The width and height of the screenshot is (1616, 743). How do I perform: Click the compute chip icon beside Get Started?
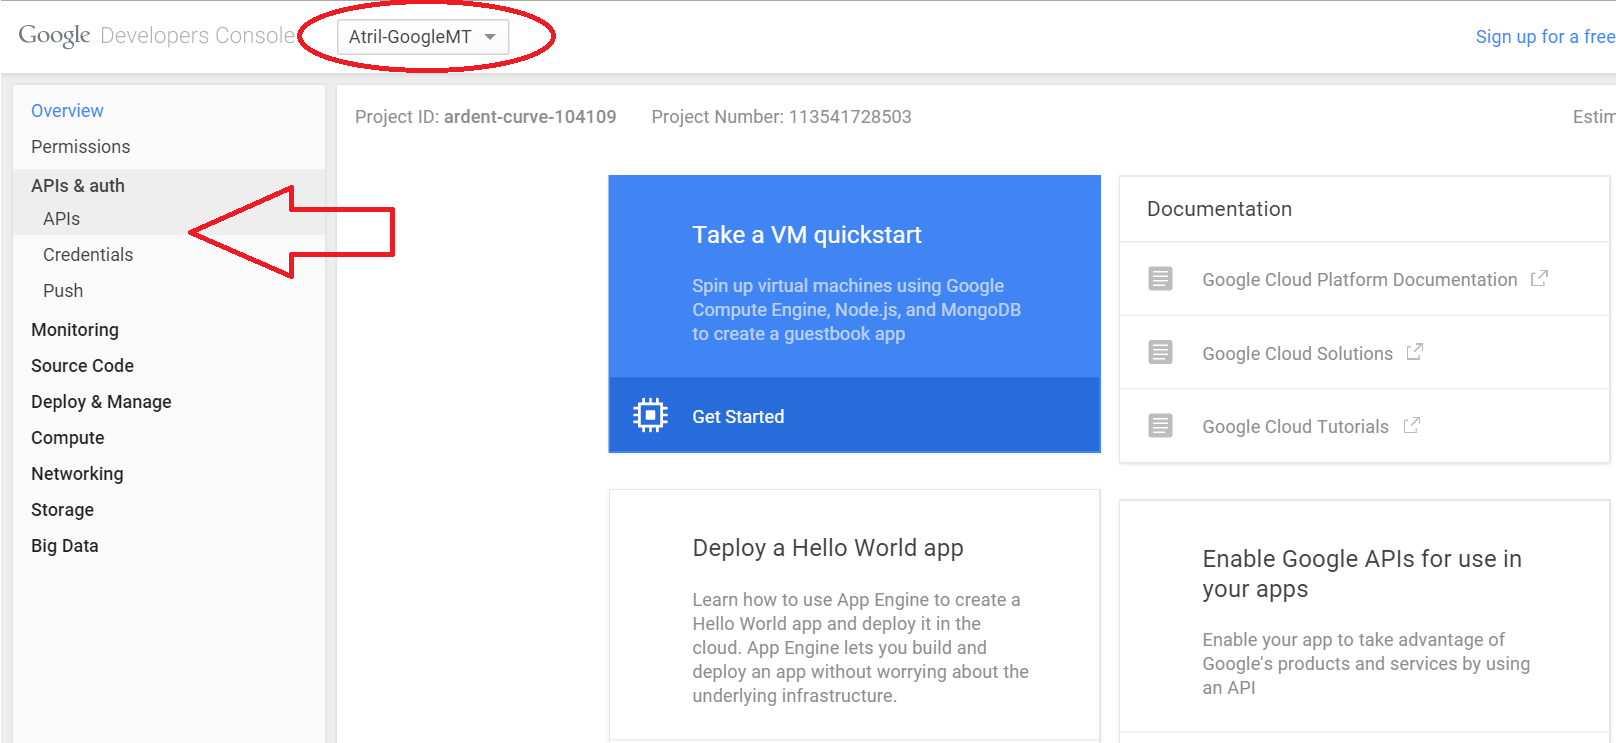650,414
